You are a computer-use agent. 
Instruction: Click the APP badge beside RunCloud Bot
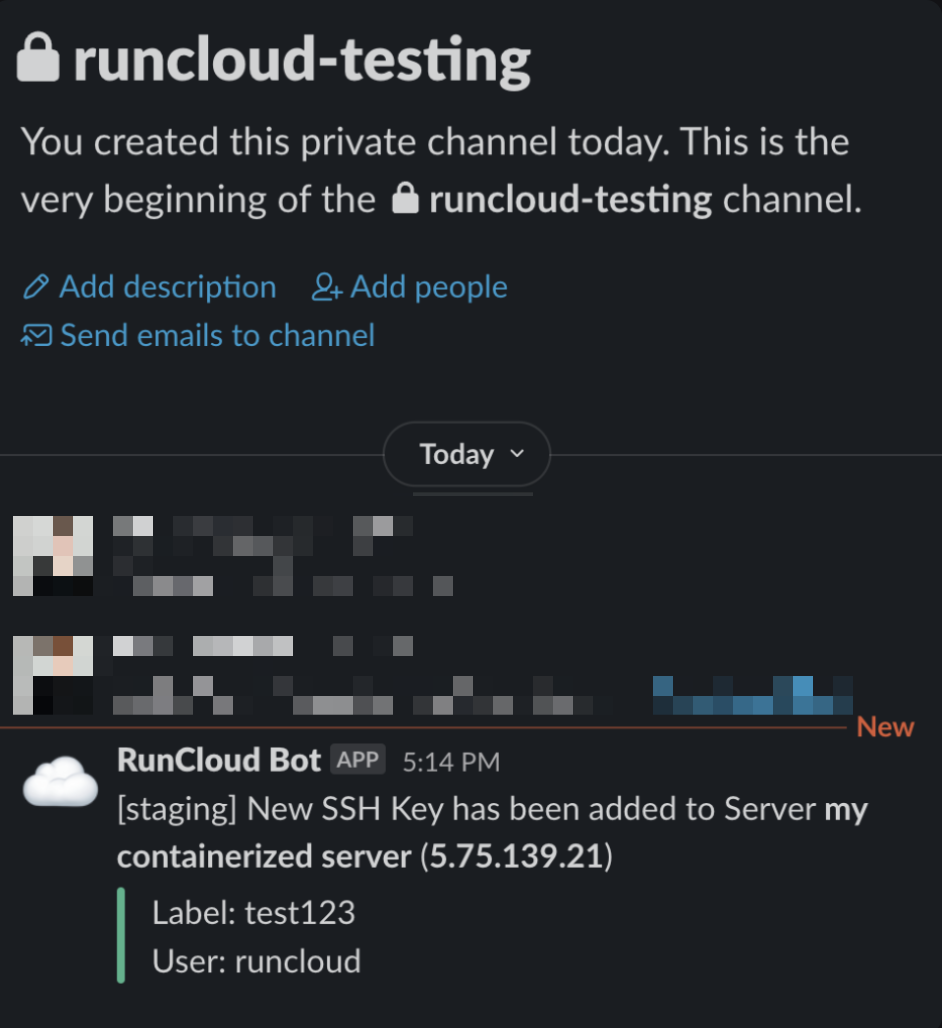pyautogui.click(x=358, y=760)
